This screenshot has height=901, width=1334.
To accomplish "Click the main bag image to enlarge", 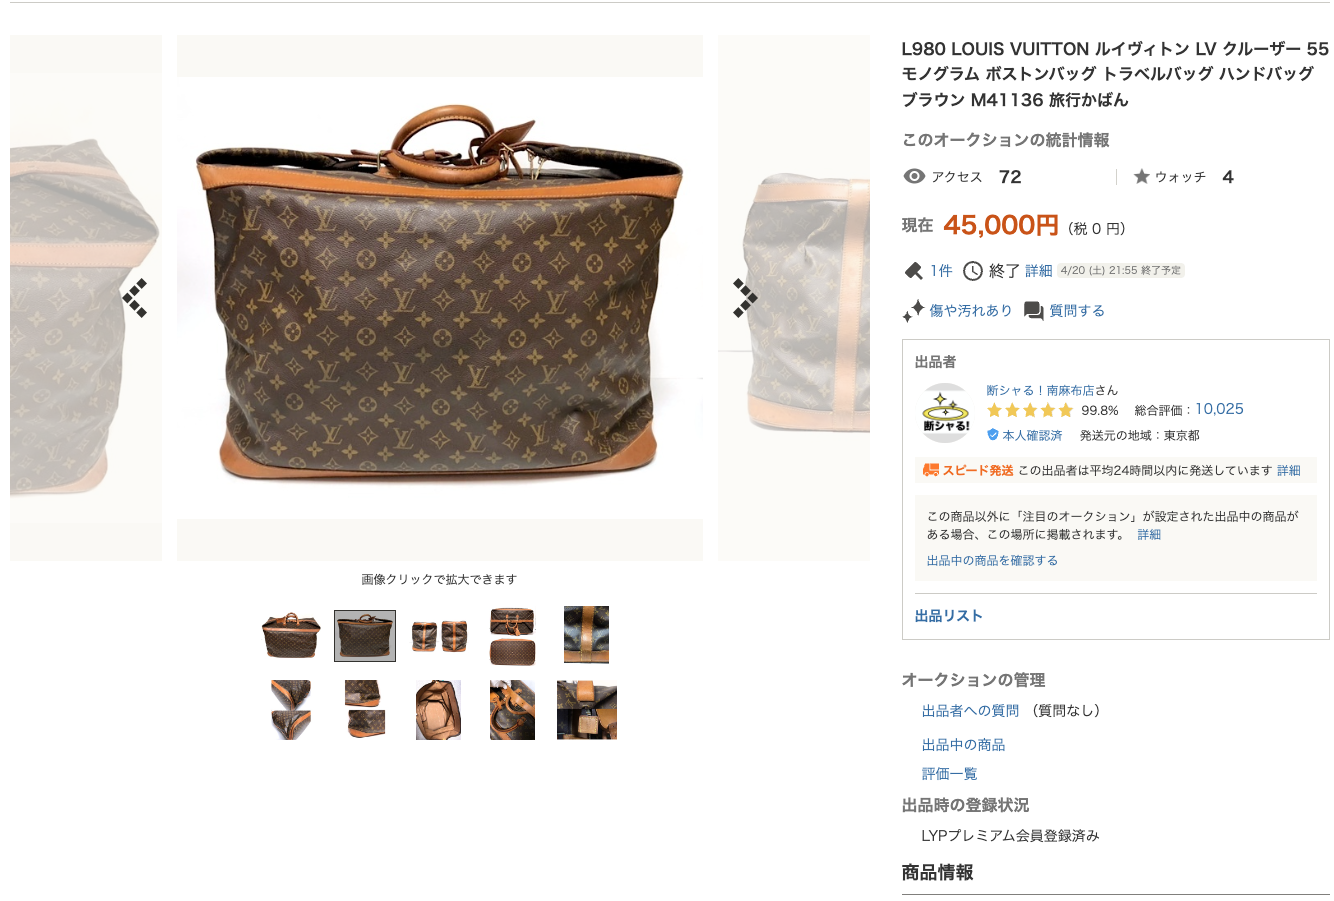I will tap(440, 298).
